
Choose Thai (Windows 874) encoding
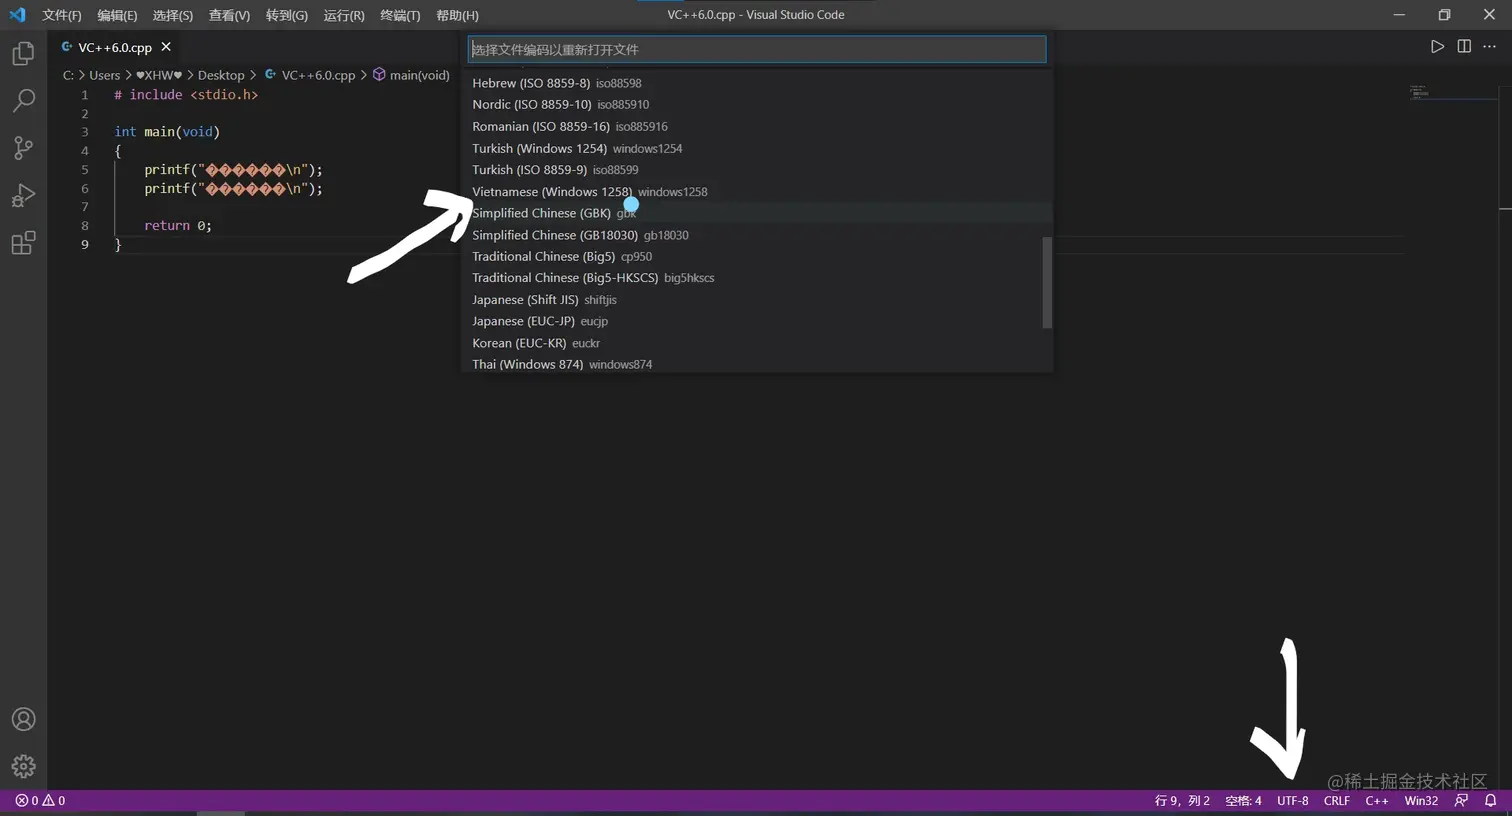point(757,364)
